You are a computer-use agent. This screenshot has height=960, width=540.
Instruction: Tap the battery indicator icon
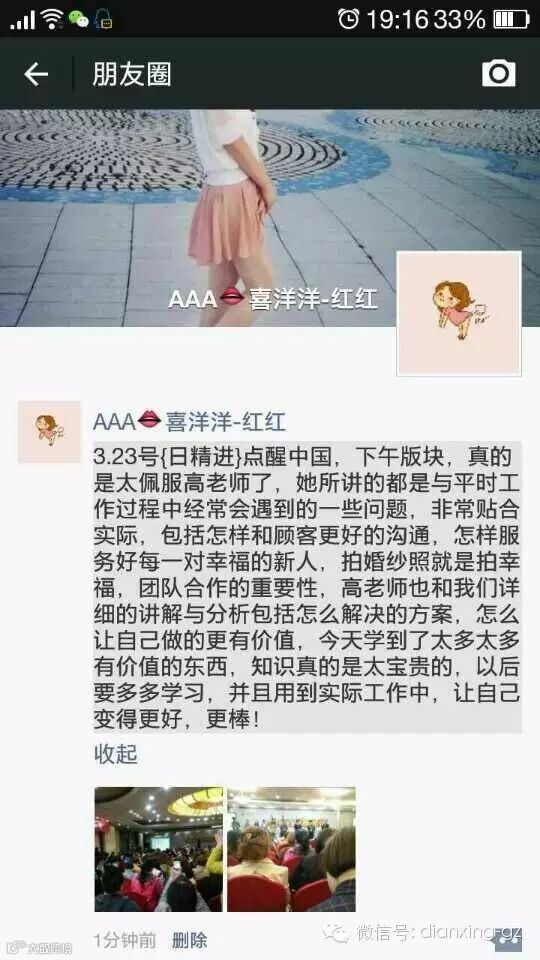tap(511, 19)
